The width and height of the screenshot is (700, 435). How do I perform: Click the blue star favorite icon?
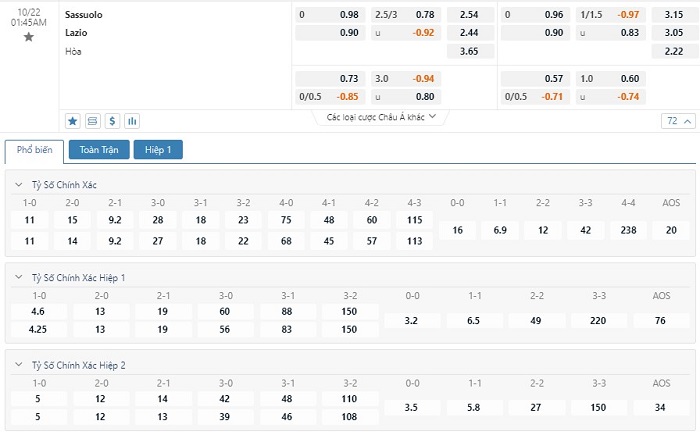click(73, 121)
